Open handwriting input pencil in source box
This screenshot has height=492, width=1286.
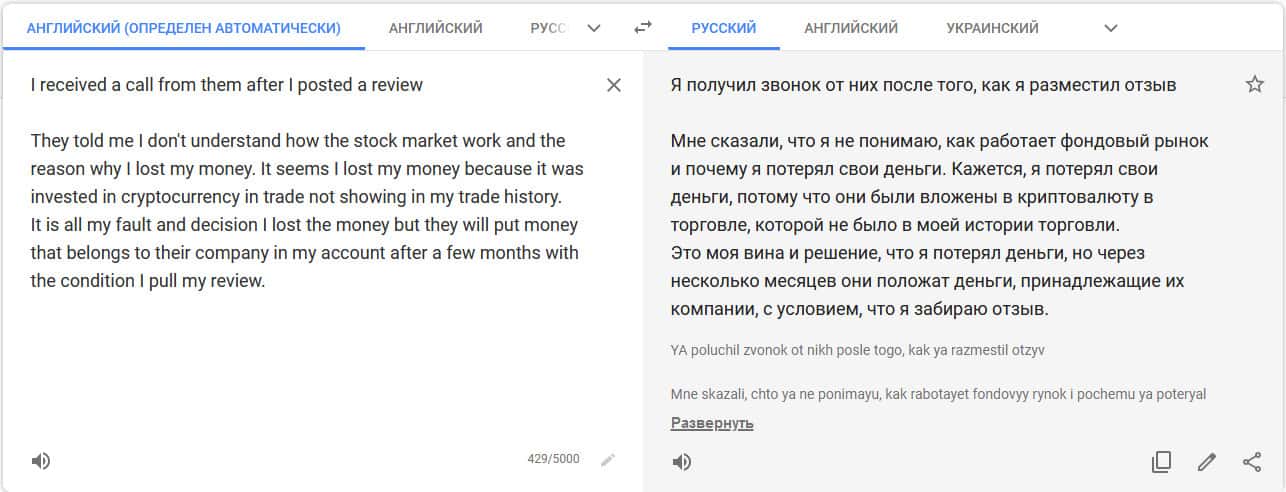pyautogui.click(x=608, y=460)
